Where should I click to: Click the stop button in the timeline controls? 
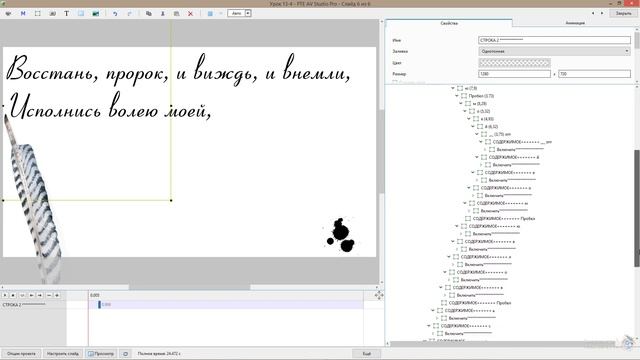[x=13, y=295]
